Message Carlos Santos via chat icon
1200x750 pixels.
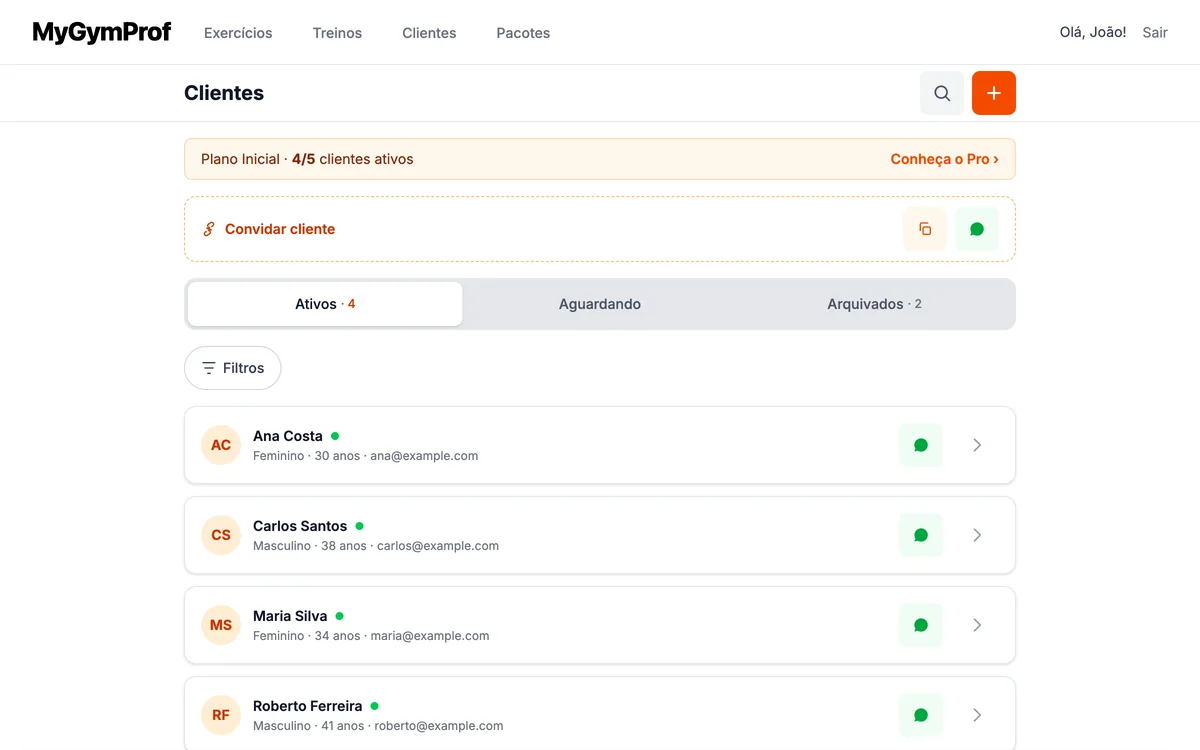point(921,535)
